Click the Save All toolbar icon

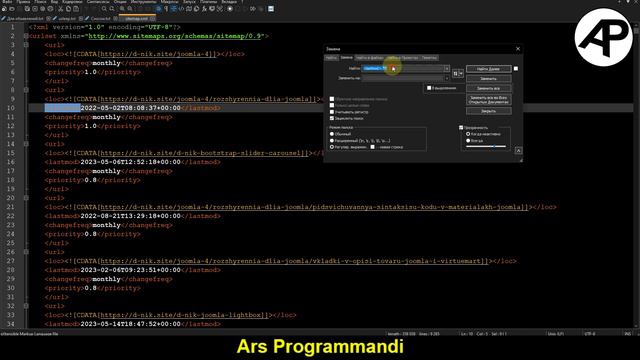(x=27, y=9)
